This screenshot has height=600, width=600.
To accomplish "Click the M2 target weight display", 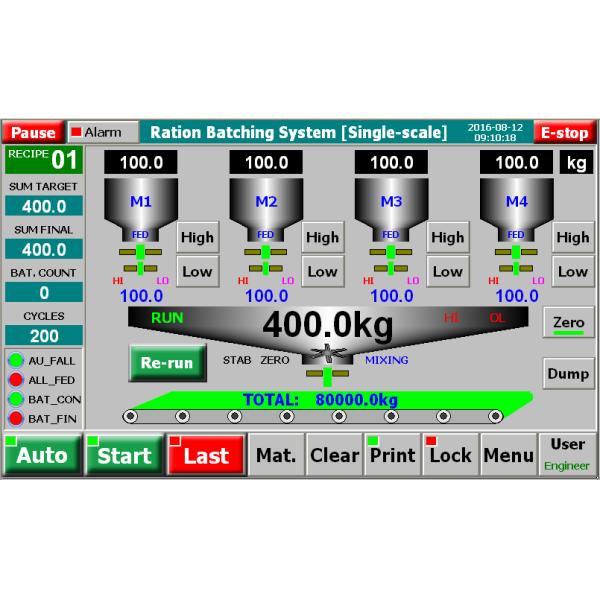I will coord(266,162).
